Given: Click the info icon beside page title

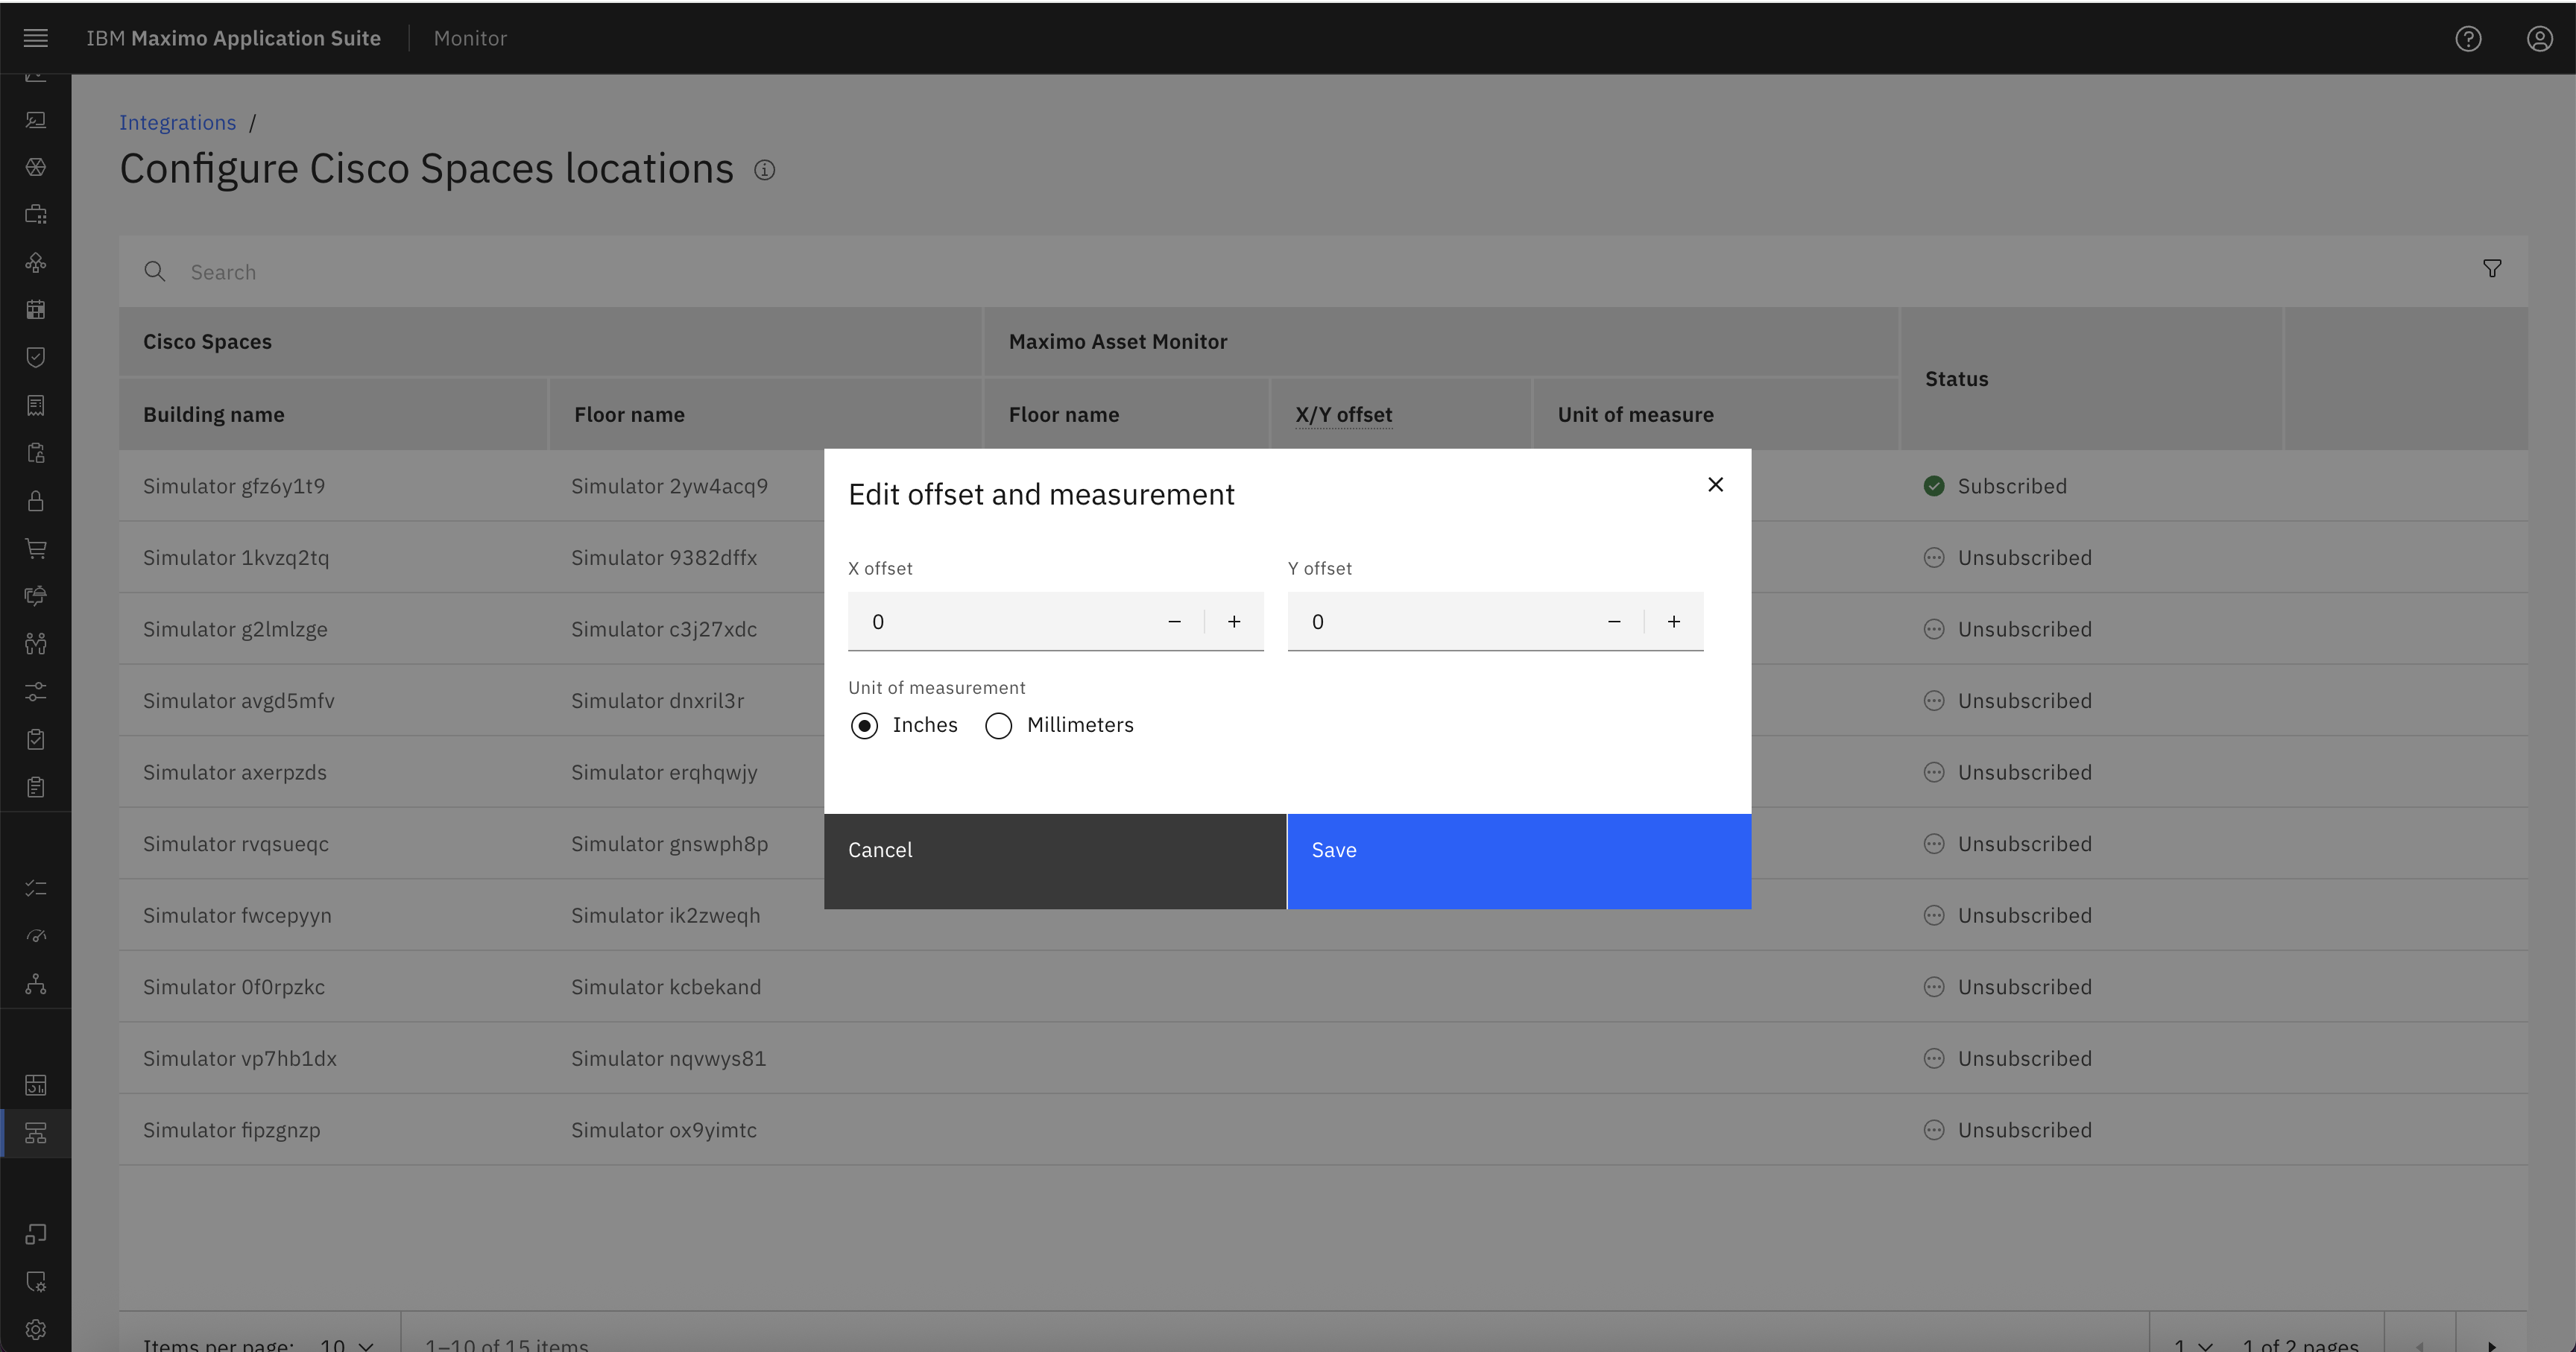Looking at the screenshot, I should tap(764, 170).
